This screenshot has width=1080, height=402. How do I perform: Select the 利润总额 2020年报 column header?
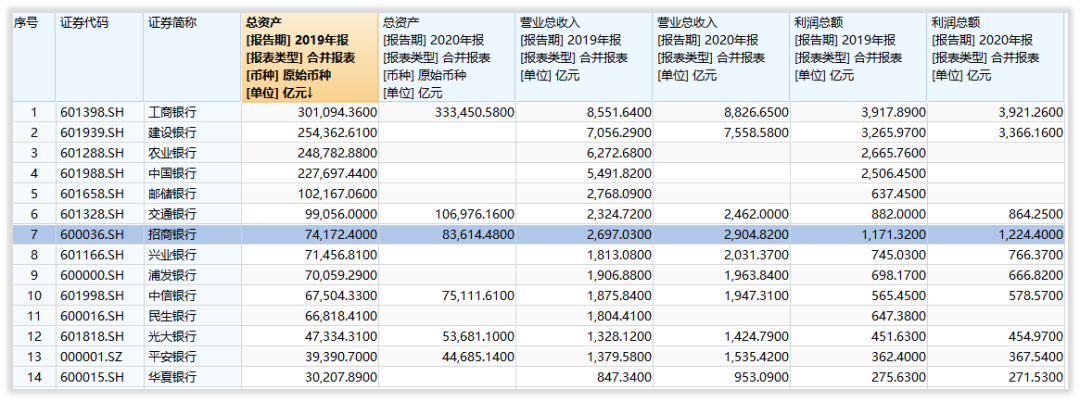995,58
